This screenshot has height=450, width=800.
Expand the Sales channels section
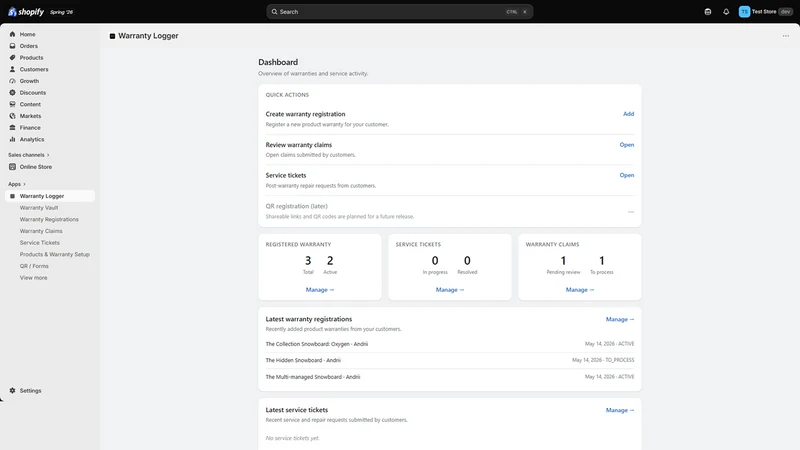[x=29, y=155]
